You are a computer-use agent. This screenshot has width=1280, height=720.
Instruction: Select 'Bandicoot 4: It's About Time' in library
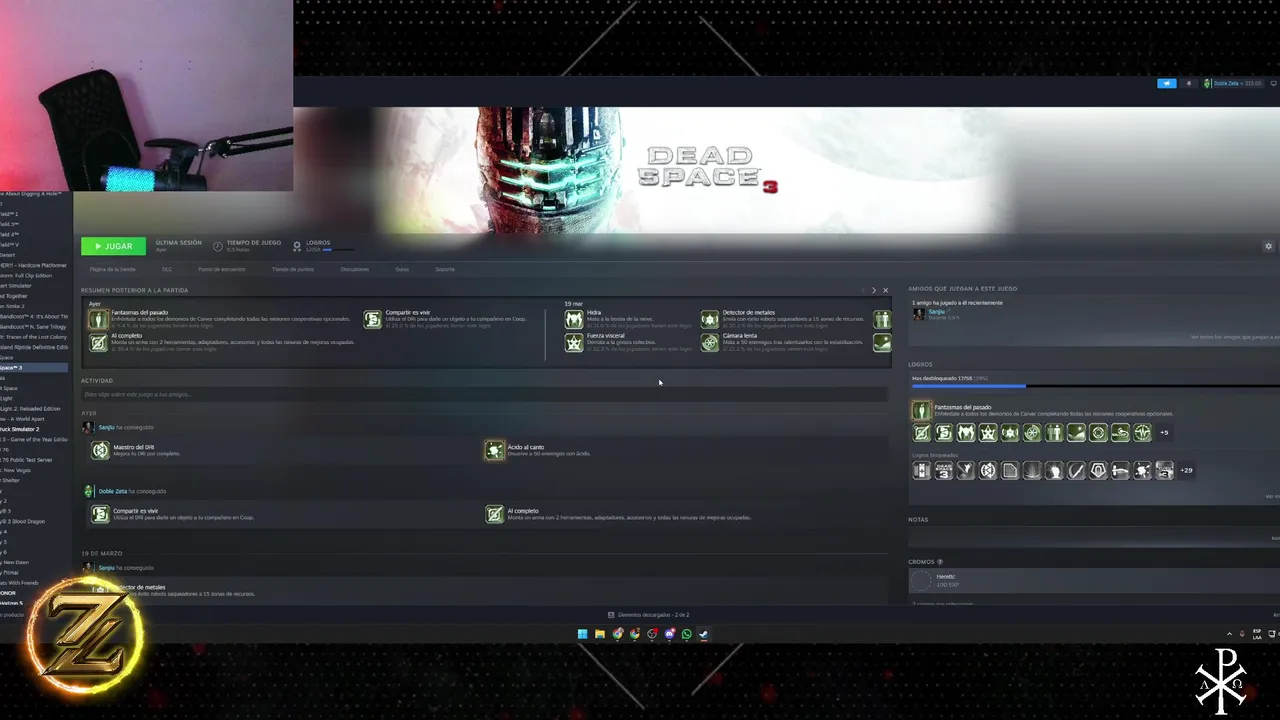point(33,316)
